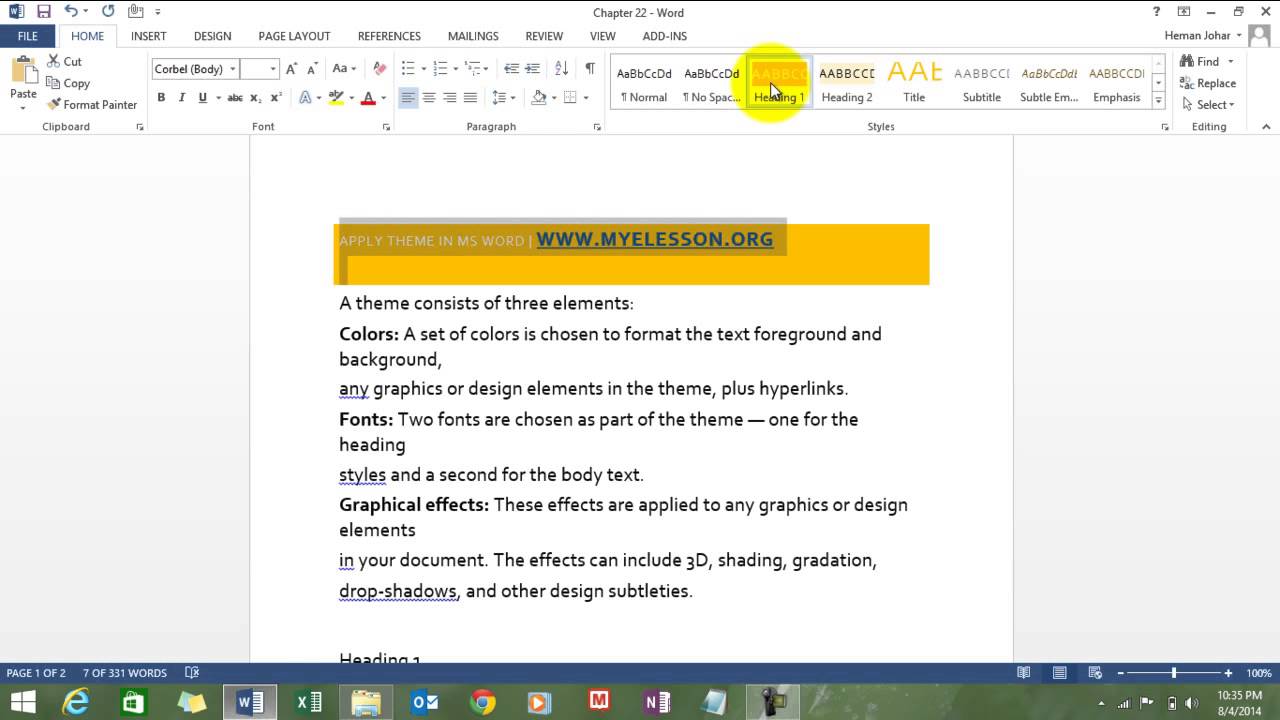This screenshot has width=1280, height=720.
Task: Click the Multilevel List icon
Action: (473, 69)
